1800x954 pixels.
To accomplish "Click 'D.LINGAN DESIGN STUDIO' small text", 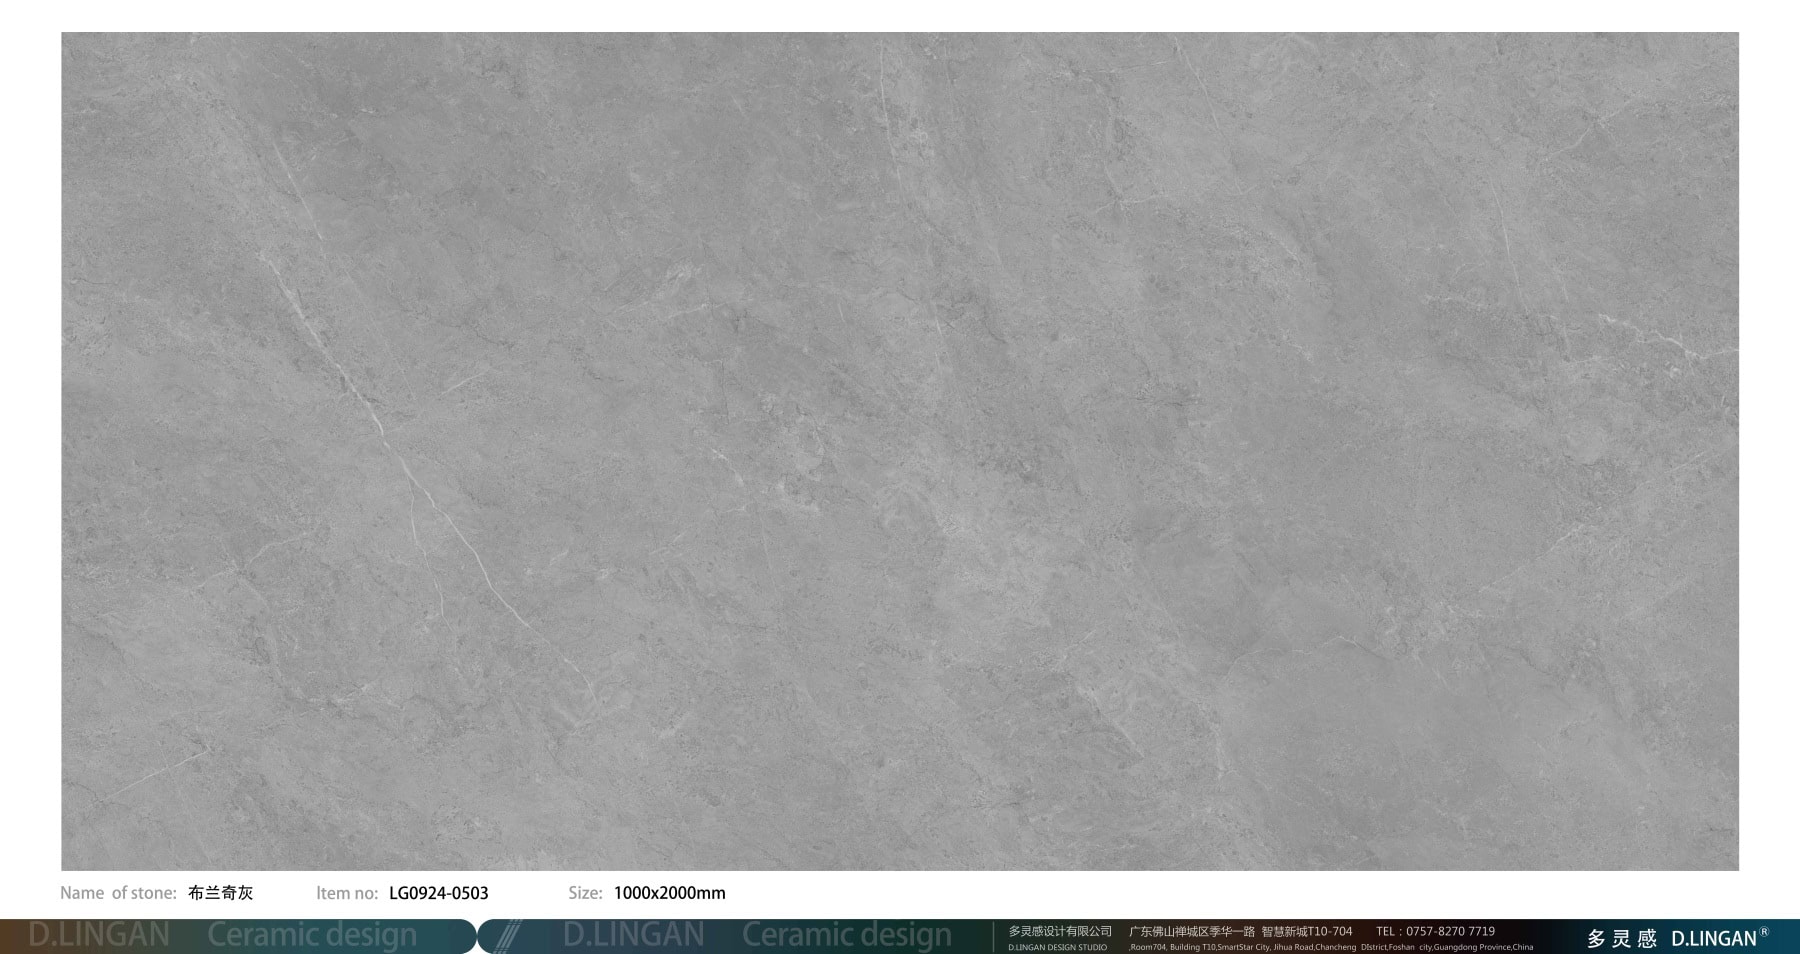I will [1057, 947].
